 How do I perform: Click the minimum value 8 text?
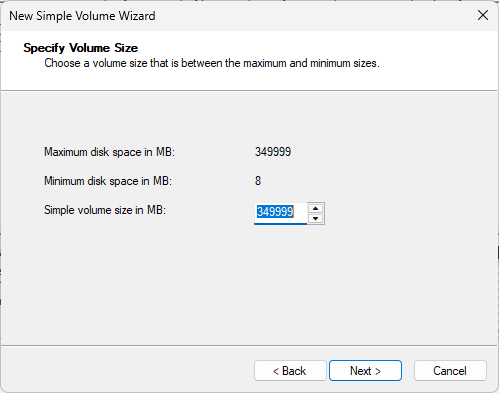(x=258, y=181)
